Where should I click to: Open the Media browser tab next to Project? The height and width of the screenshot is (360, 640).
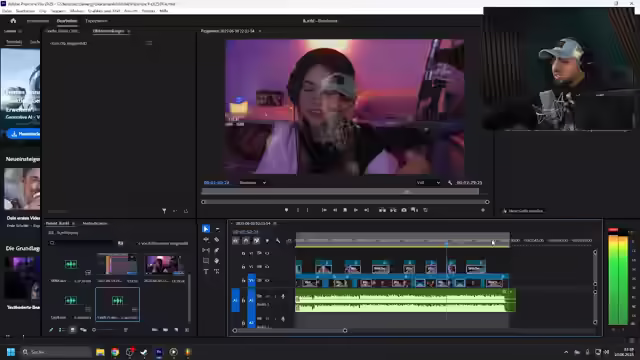click(95, 223)
